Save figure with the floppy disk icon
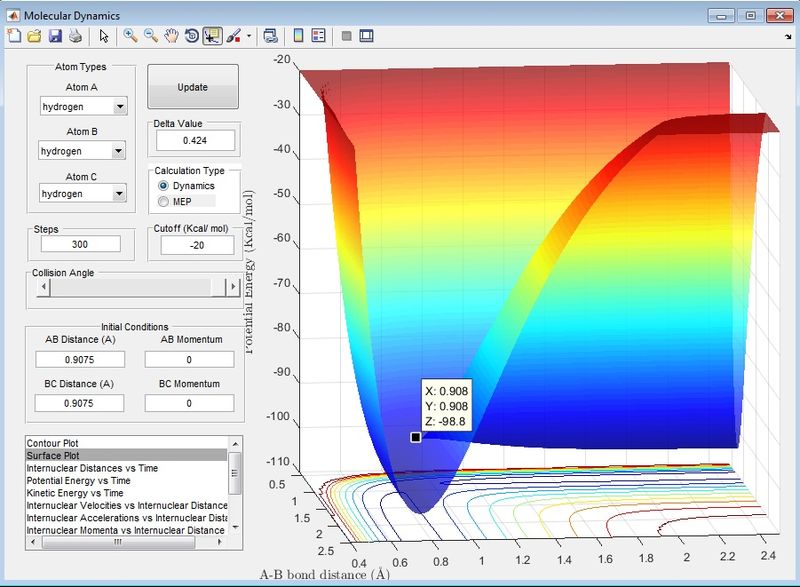 point(55,36)
